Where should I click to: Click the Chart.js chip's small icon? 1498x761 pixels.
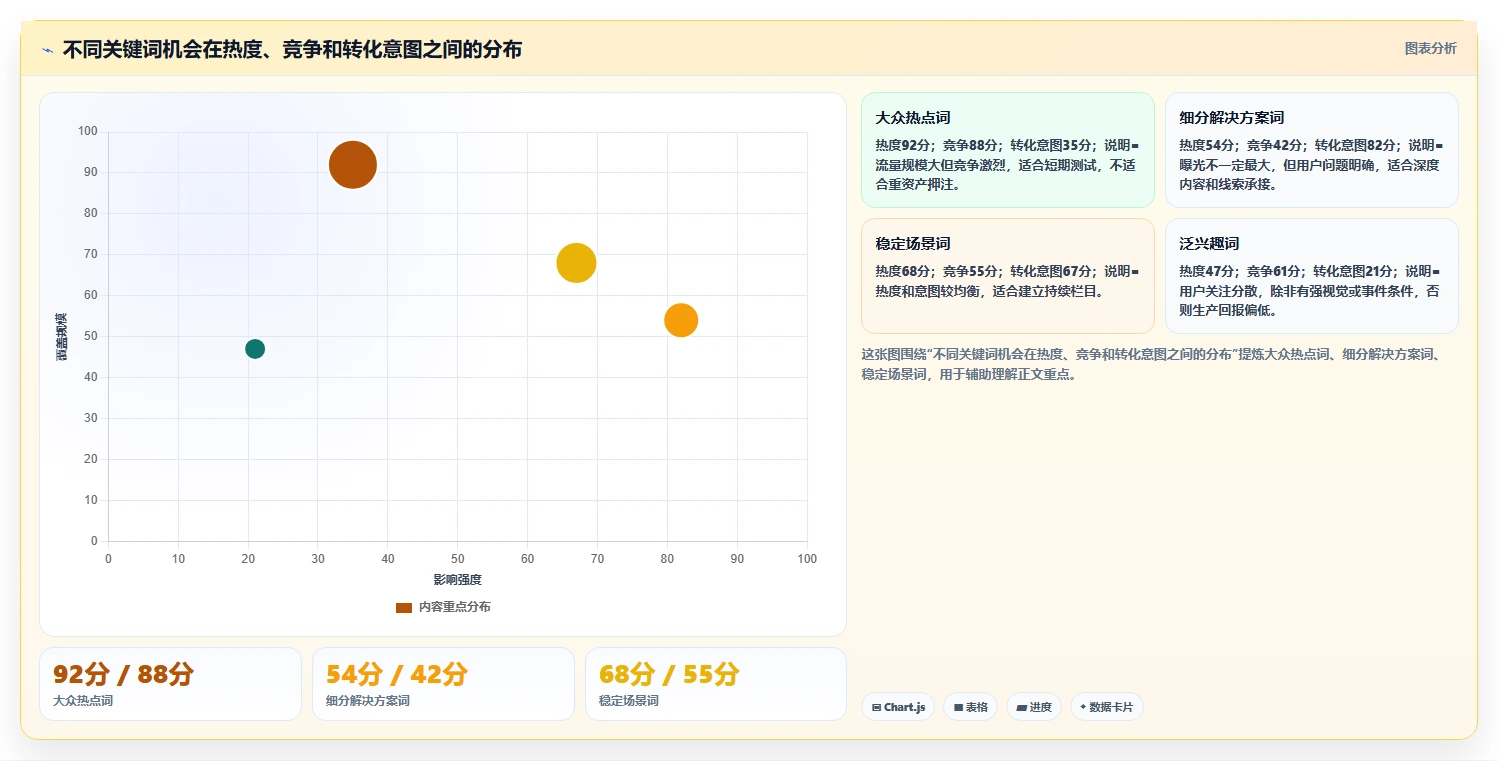tap(876, 707)
